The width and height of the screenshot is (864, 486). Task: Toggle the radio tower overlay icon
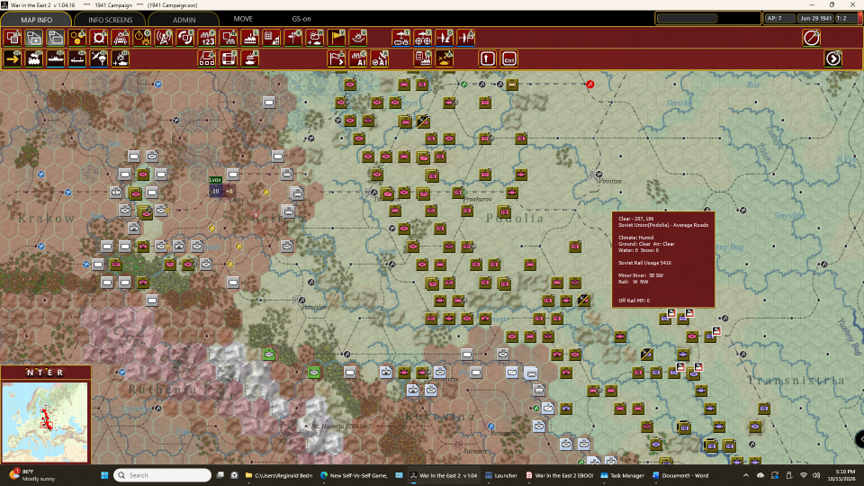(164, 38)
